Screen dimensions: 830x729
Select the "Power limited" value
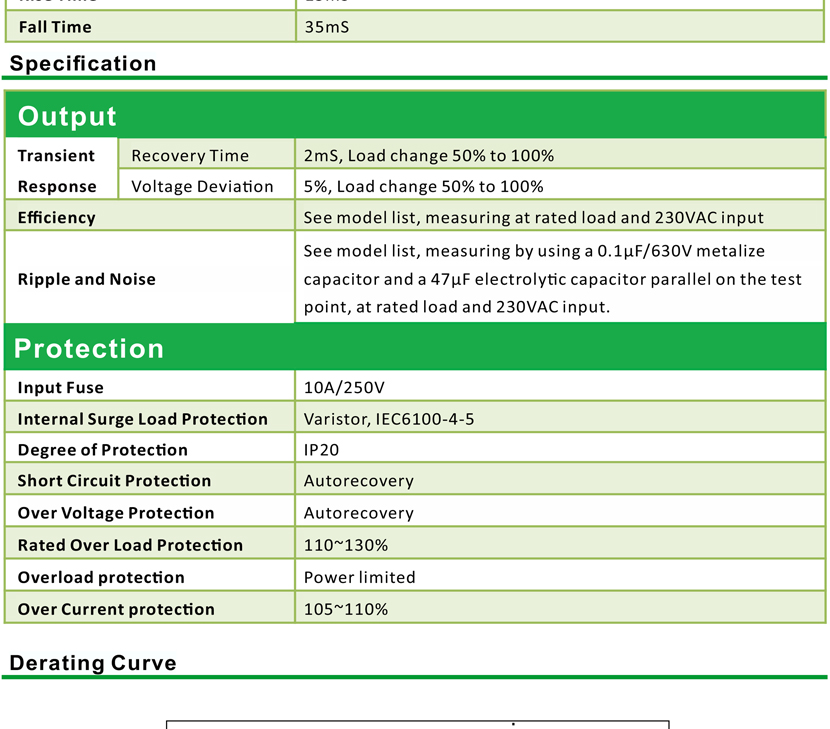click(x=359, y=577)
